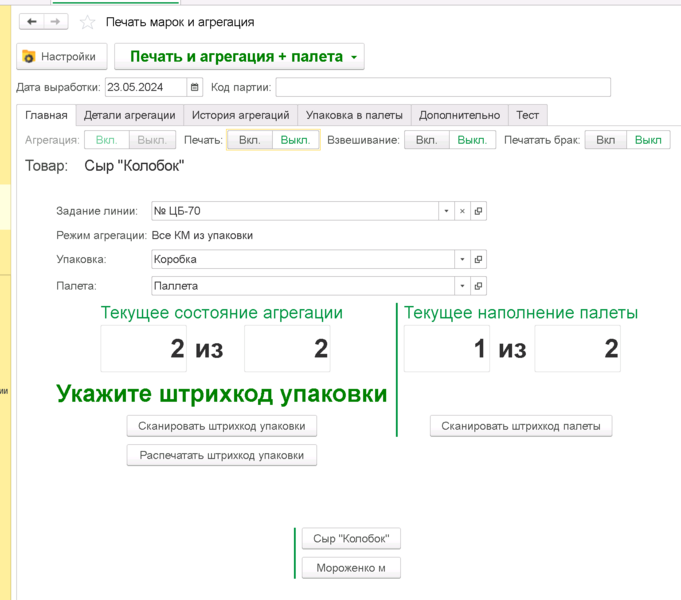The width and height of the screenshot is (681, 600).
Task: Click the back navigation arrow
Action: coord(33,22)
